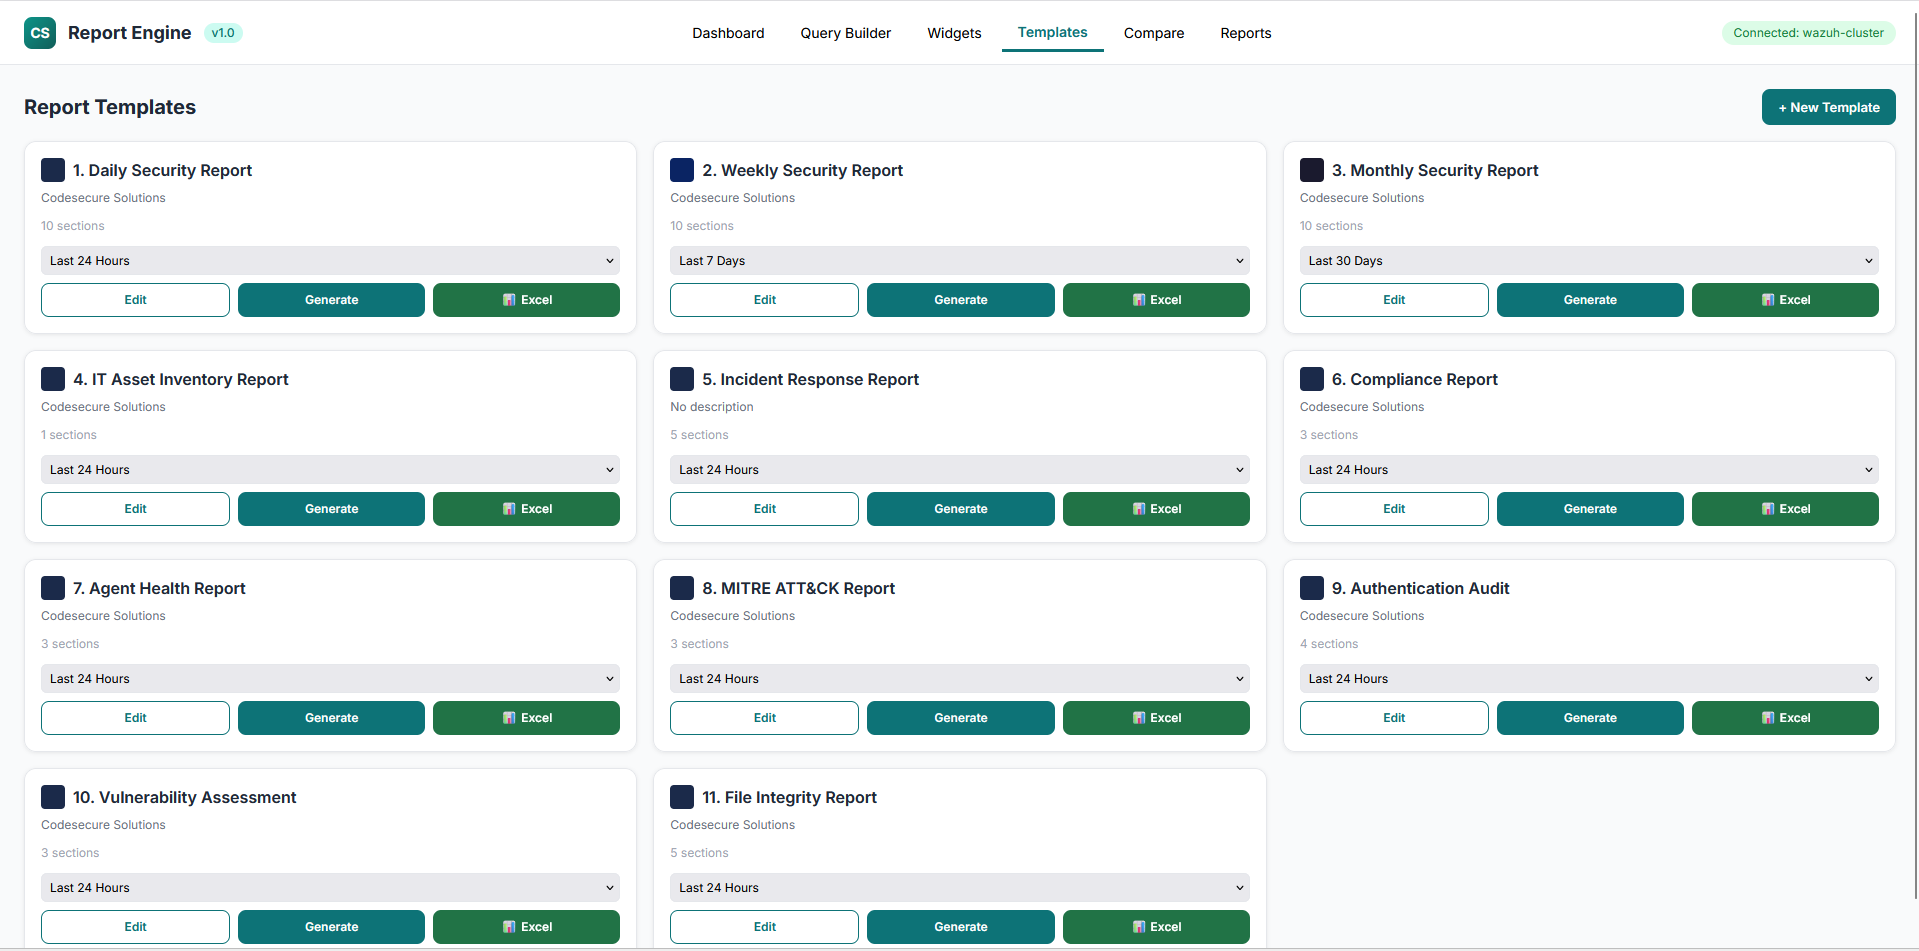Click the CS Report Engine logo icon
The width and height of the screenshot is (1919, 951).
pos(40,32)
